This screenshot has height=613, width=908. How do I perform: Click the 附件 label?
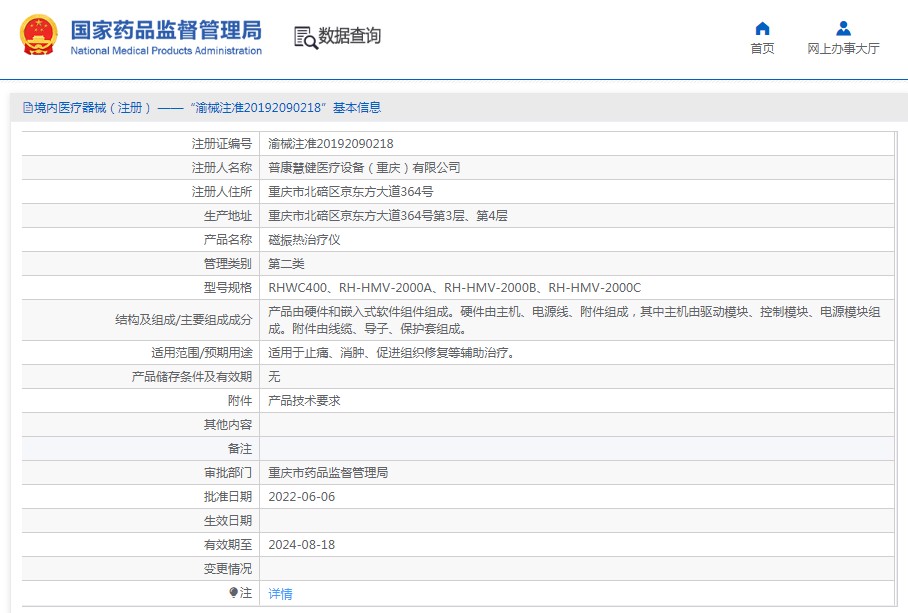240,401
